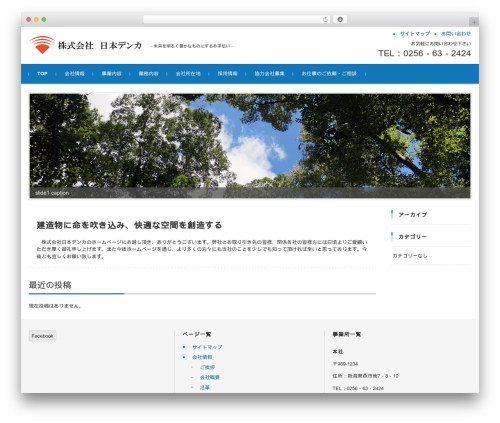
Task: Click the 建造物に命を吹き込み heading
Action: [x=129, y=225]
